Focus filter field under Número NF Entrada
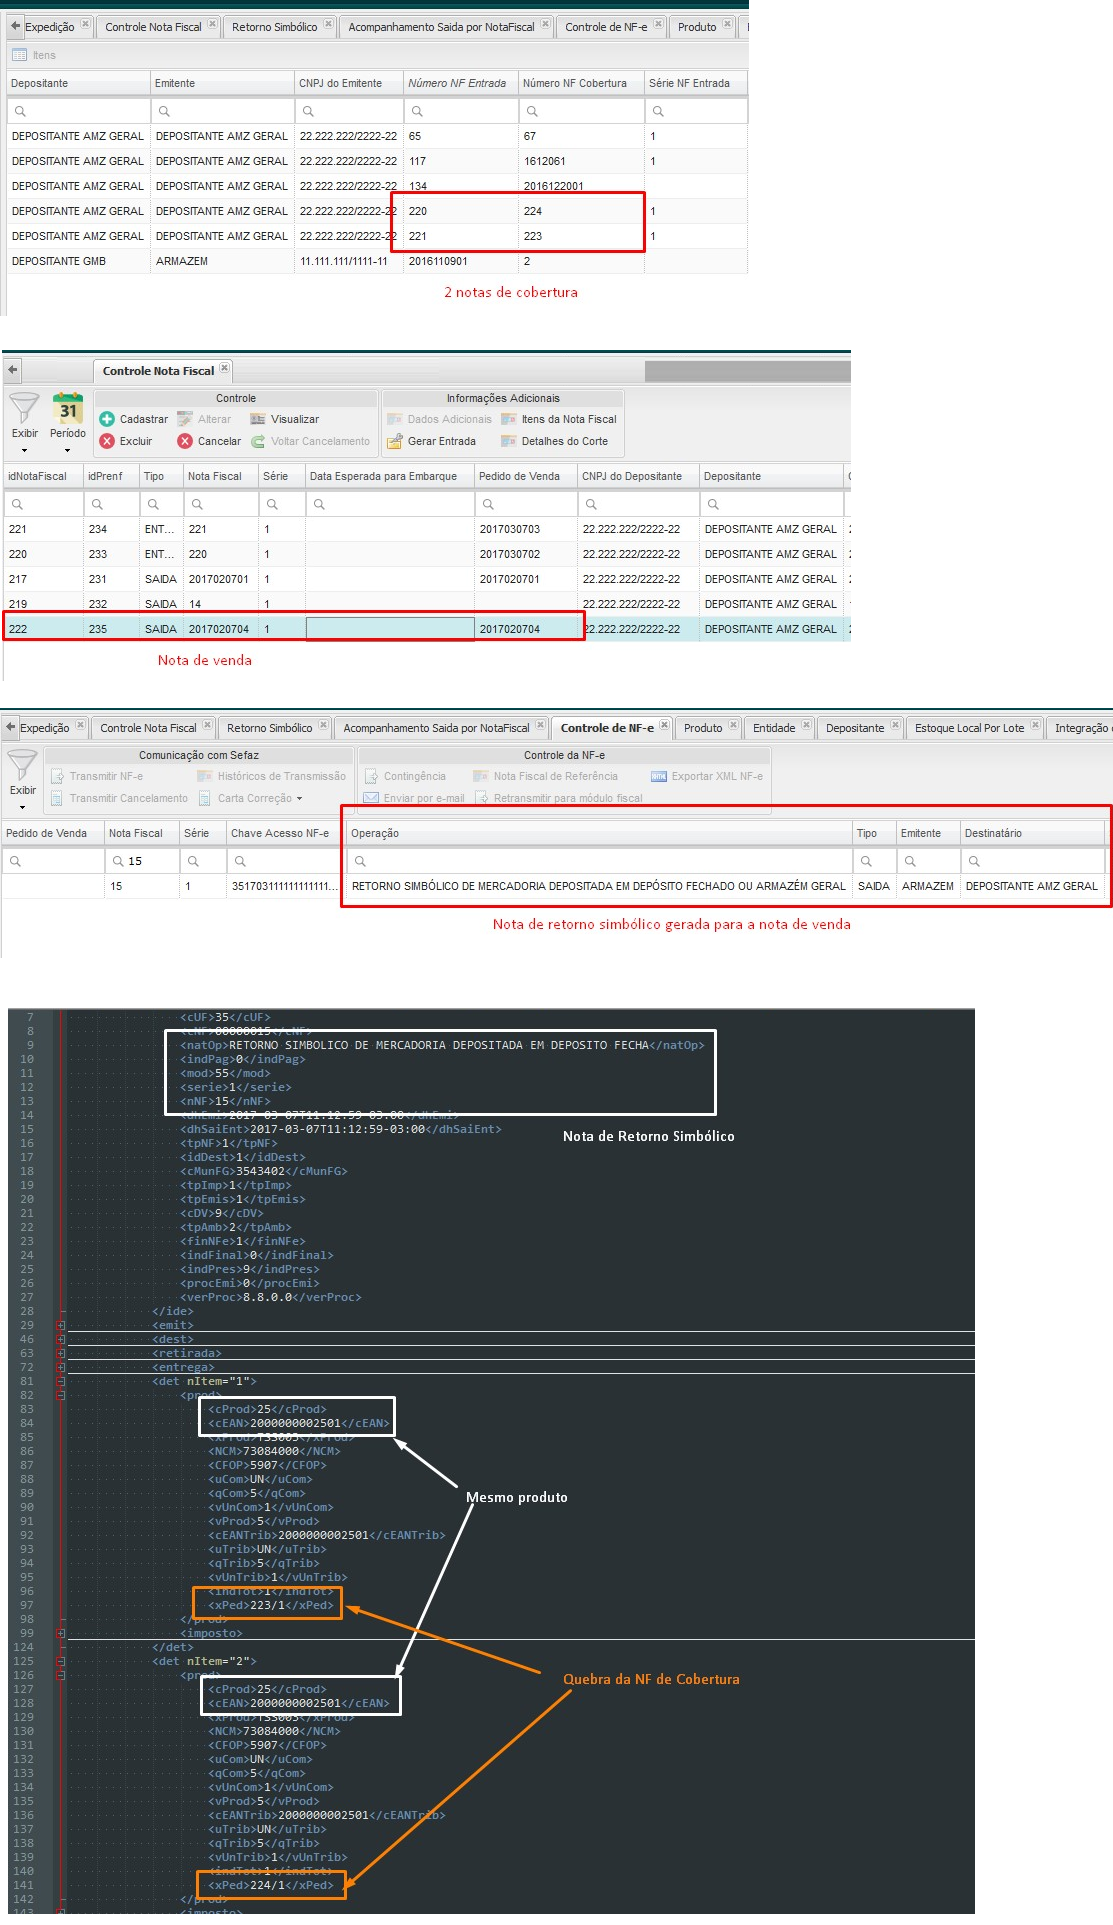1113x1925 pixels. (x=461, y=111)
